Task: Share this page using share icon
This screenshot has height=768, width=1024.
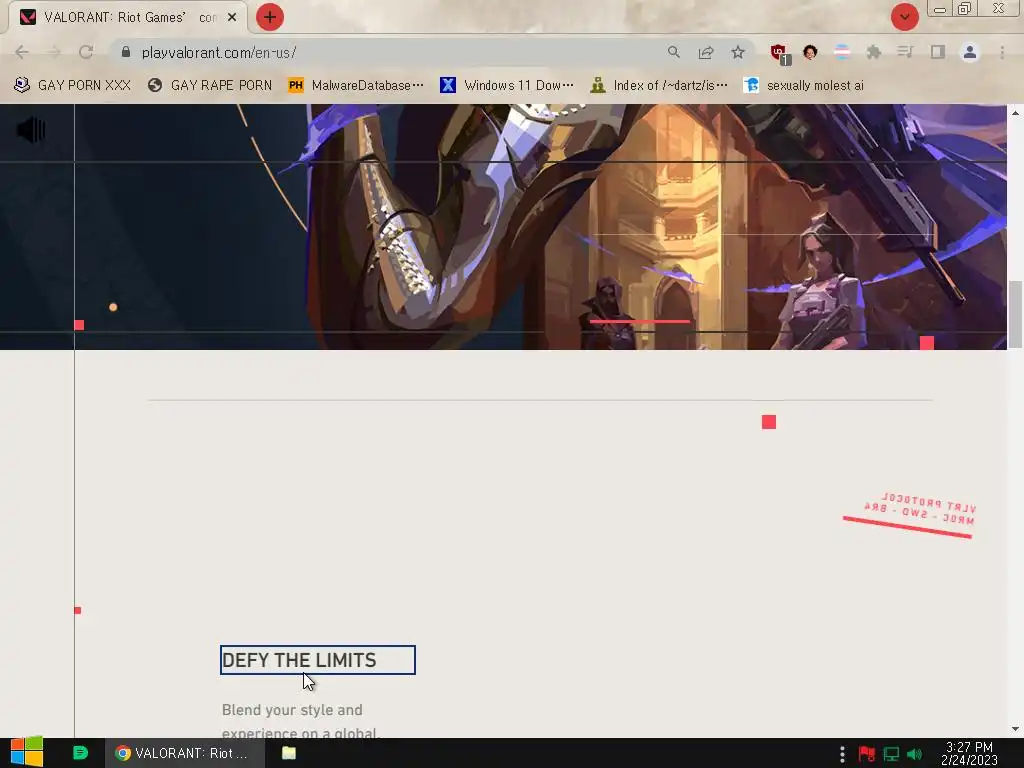Action: (x=706, y=52)
